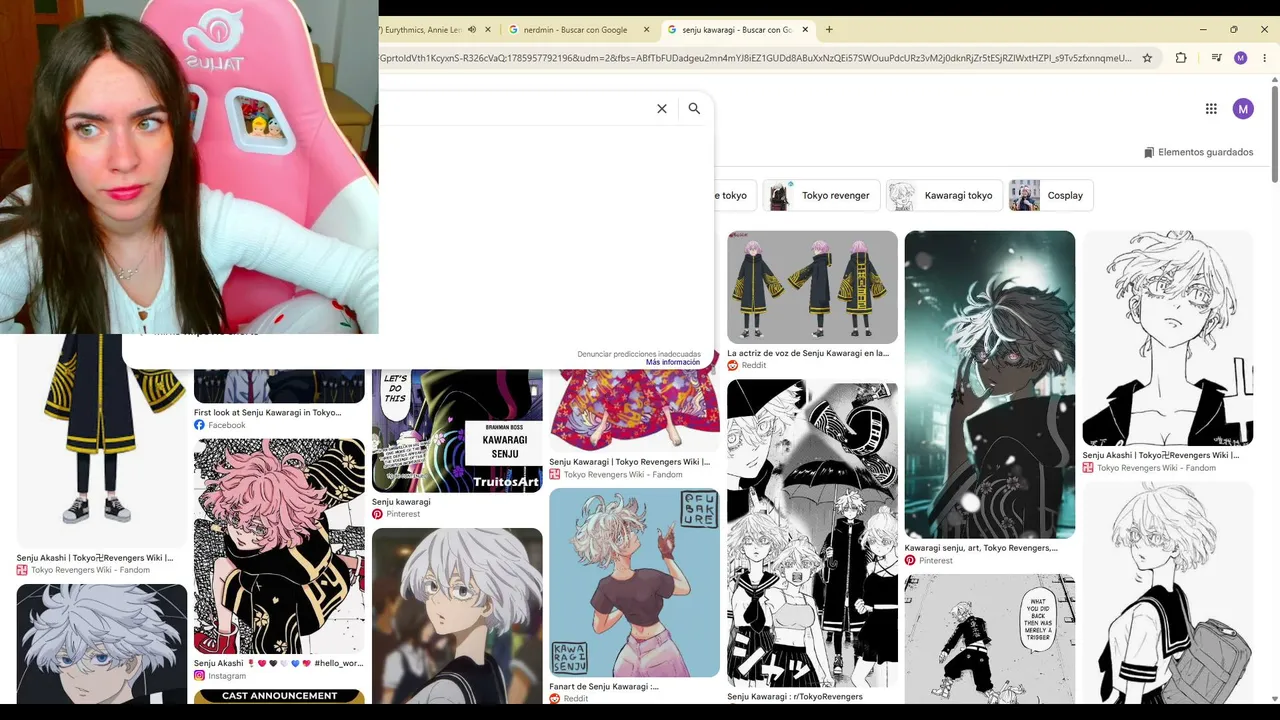Open the Chrome three-dot menu

coord(1265,58)
